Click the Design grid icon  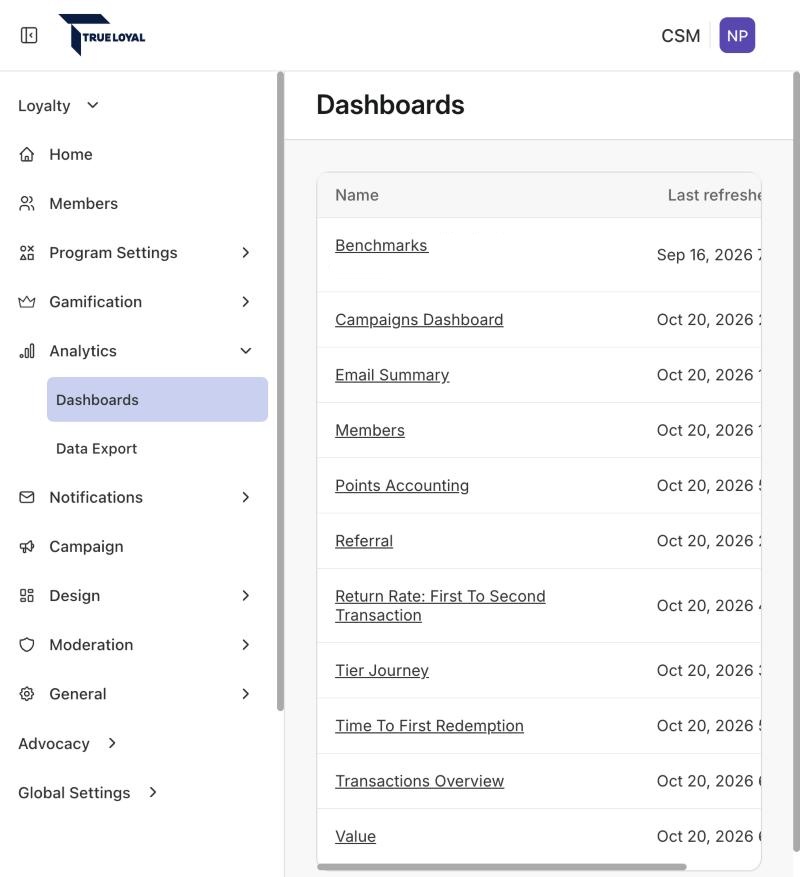coord(27,596)
